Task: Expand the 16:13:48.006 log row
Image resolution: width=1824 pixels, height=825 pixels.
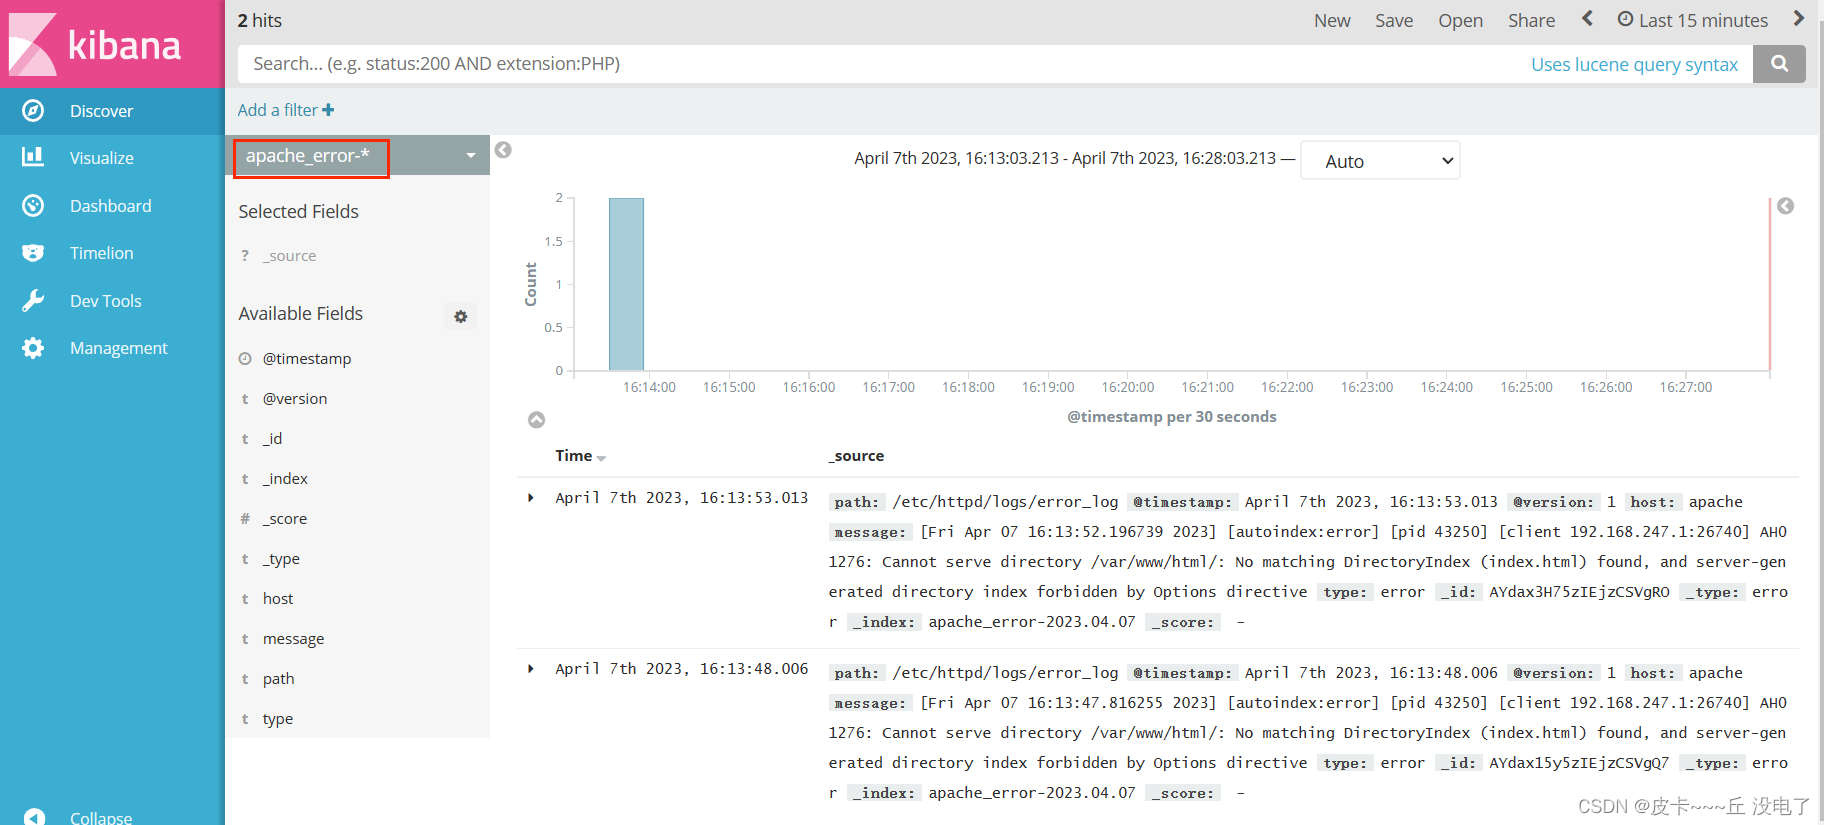Action: [x=531, y=669]
